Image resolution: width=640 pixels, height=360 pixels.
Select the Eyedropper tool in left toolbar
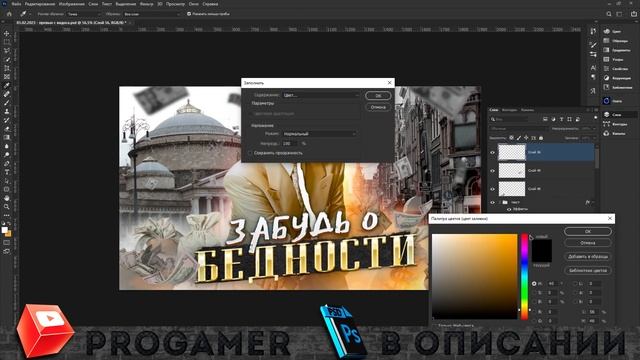pyautogui.click(x=7, y=85)
